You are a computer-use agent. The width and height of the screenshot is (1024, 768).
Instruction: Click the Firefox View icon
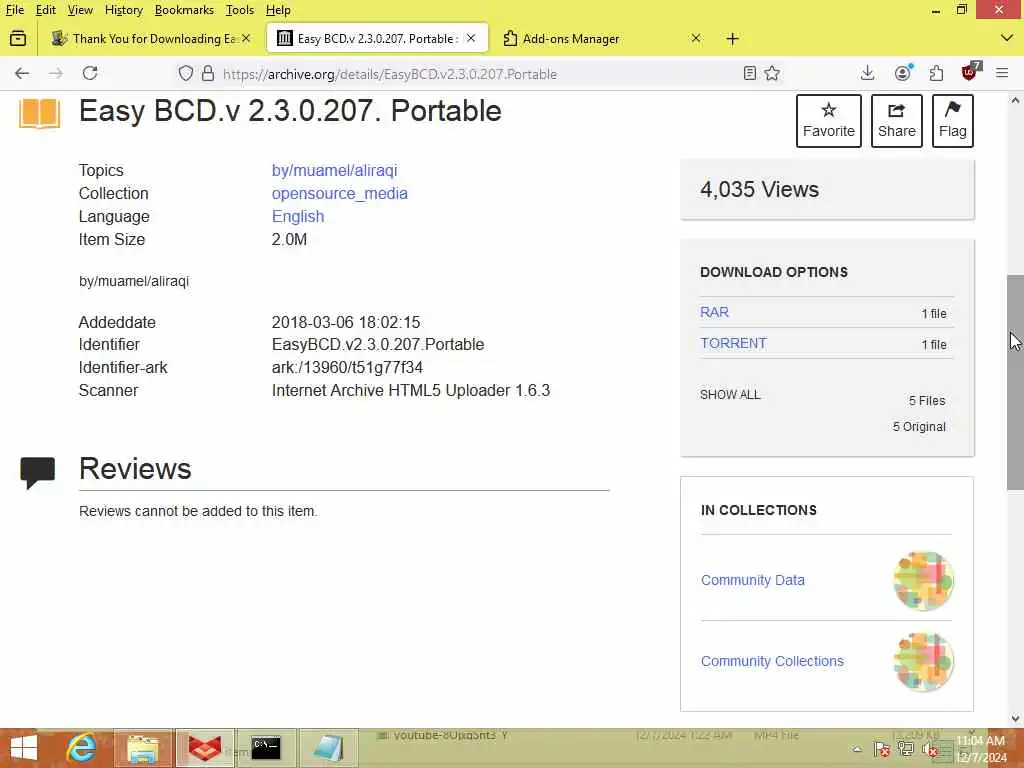(18, 39)
